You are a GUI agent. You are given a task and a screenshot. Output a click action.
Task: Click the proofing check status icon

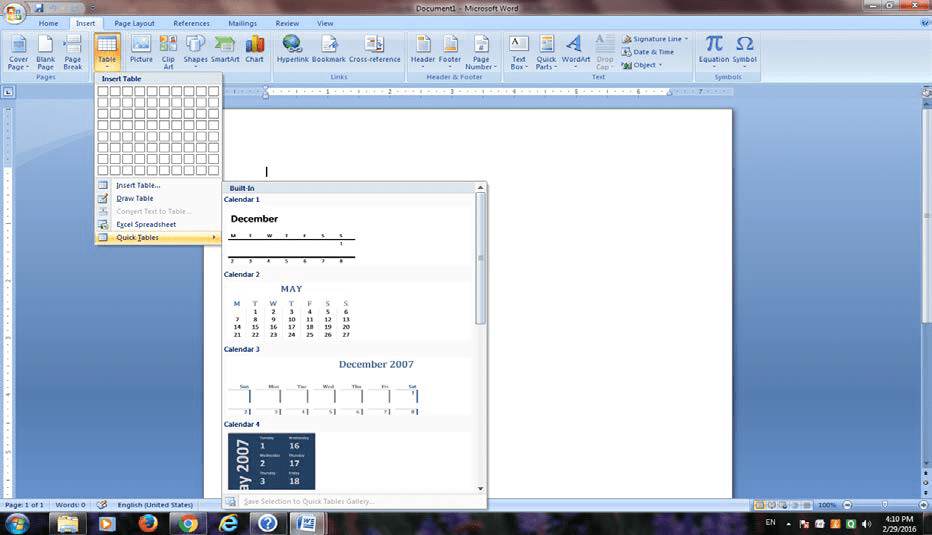tap(102, 505)
